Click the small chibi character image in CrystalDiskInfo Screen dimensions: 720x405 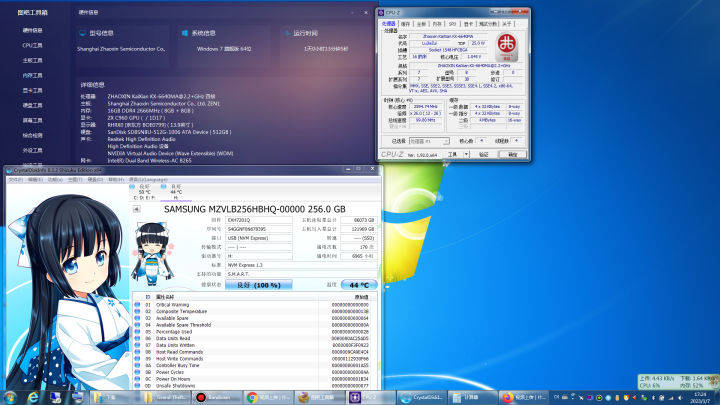(152, 253)
